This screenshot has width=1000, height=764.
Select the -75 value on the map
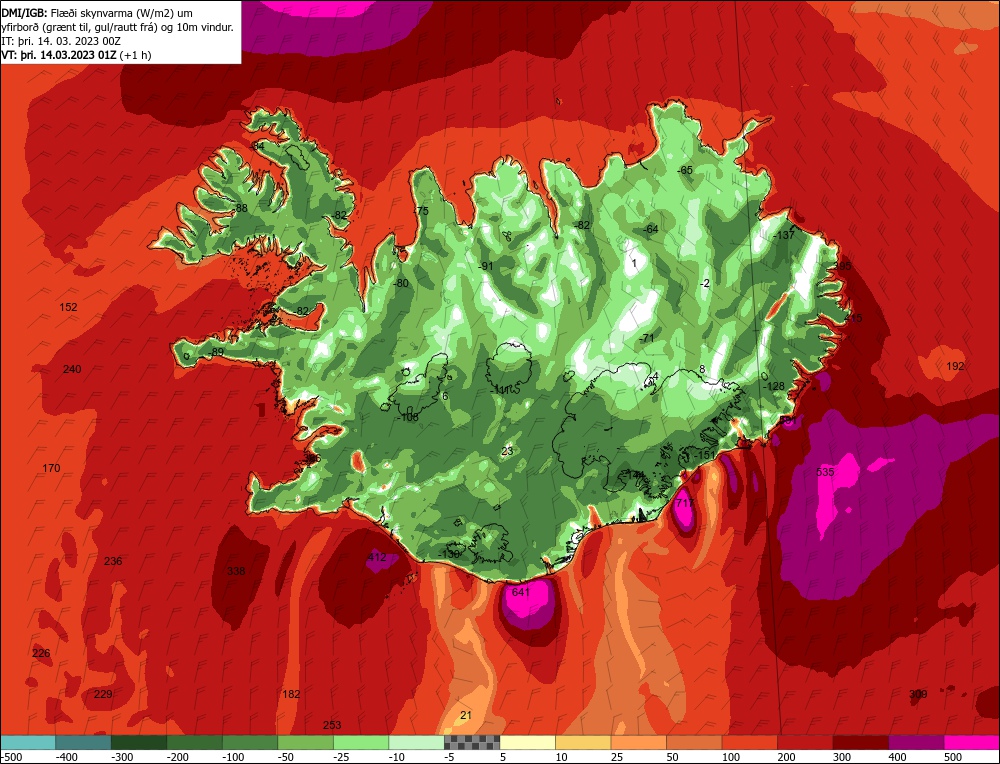(421, 211)
